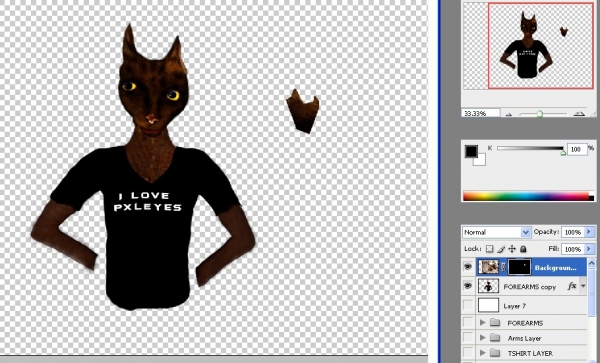Click the TSHIRT LAYER folder icon
This screenshot has width=600, height=363.
tap(495, 353)
